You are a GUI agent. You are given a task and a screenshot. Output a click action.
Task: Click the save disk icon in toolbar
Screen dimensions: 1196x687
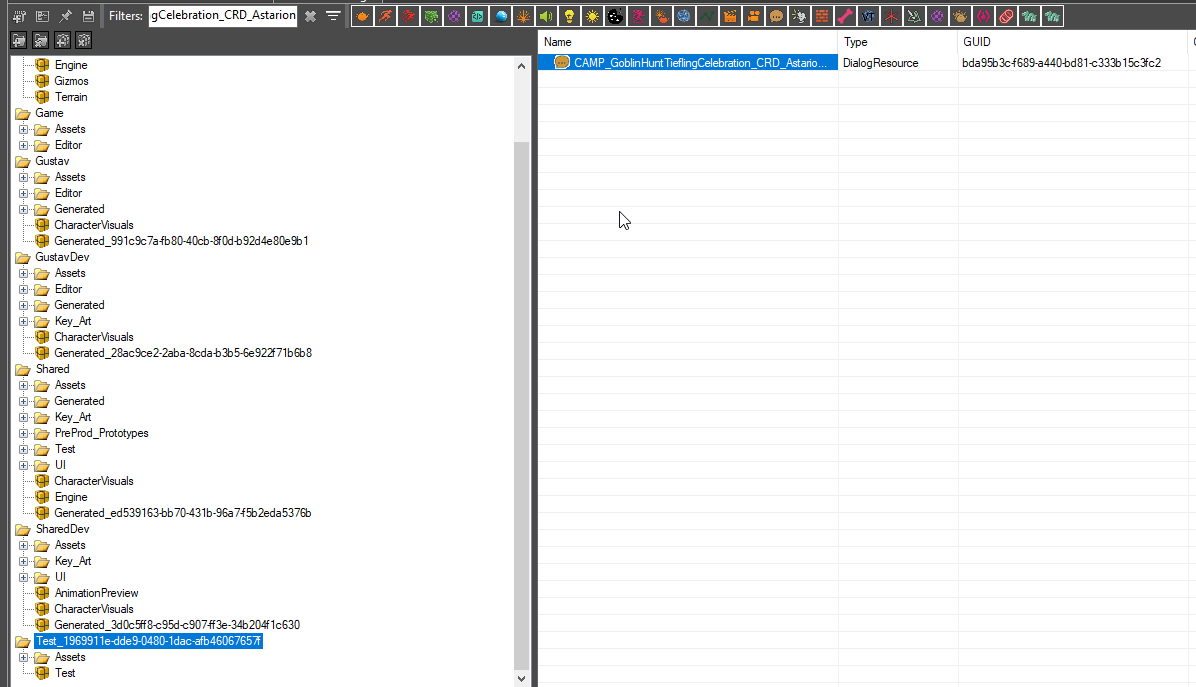(x=88, y=16)
